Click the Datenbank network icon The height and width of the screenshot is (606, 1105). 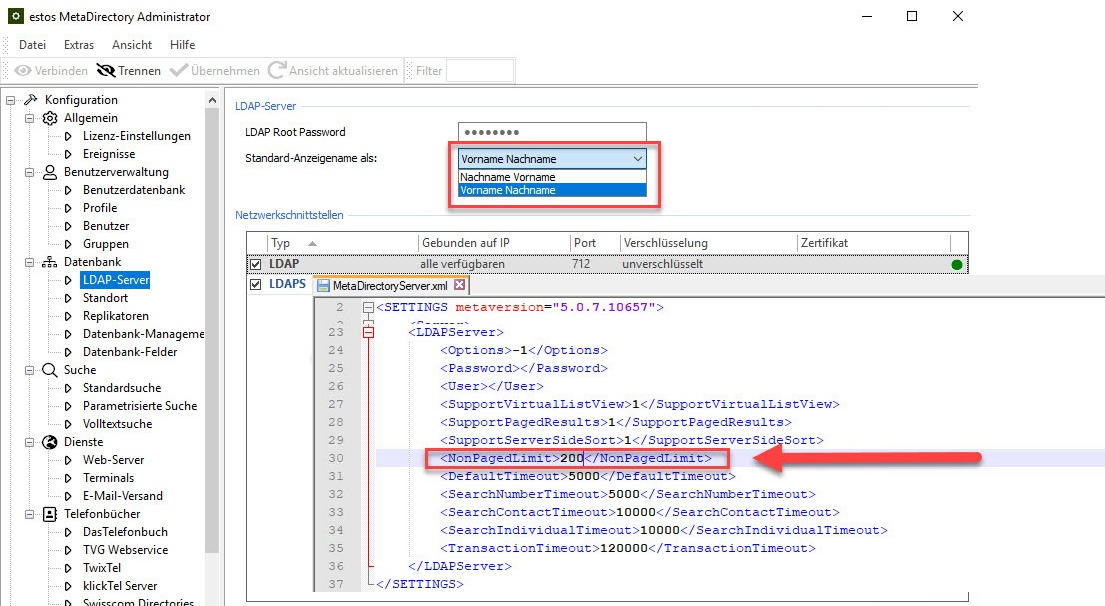point(50,262)
